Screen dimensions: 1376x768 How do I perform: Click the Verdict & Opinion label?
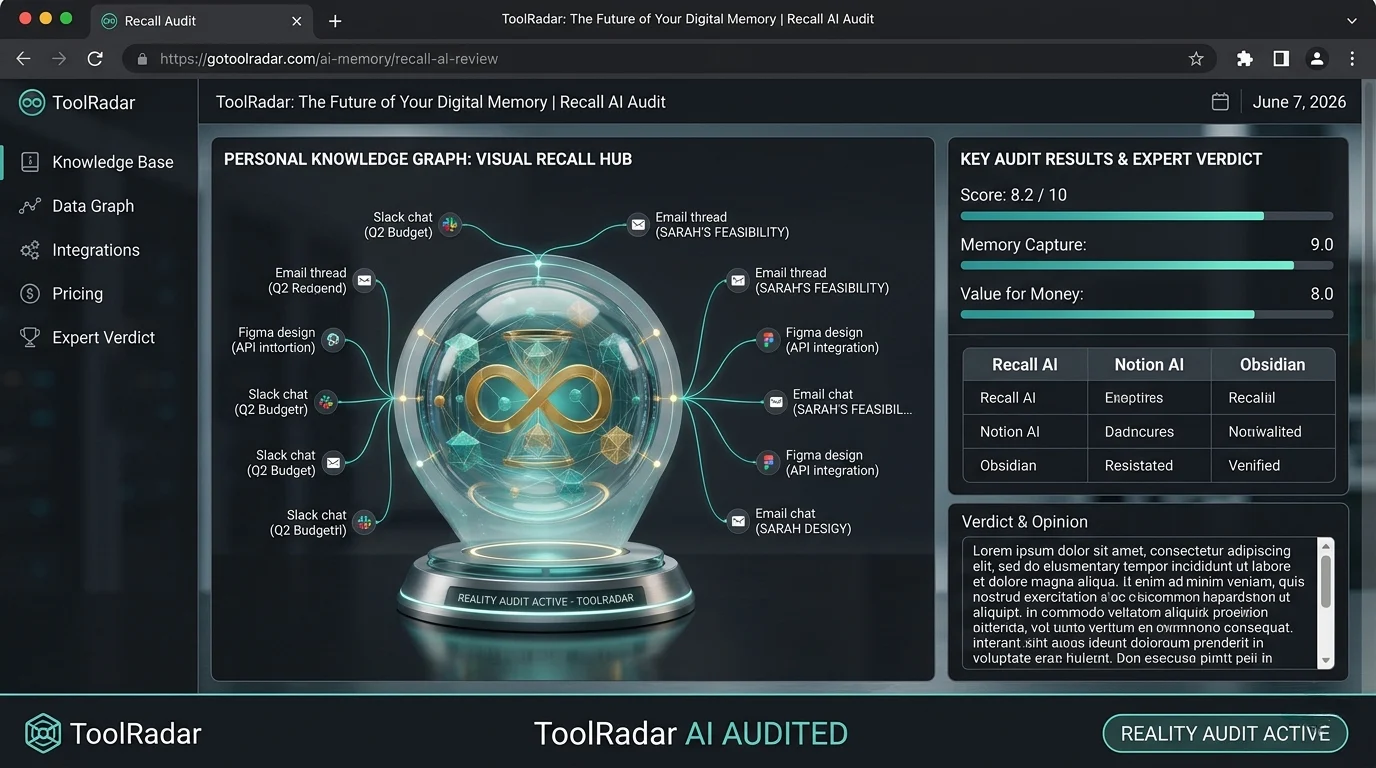tap(1024, 522)
